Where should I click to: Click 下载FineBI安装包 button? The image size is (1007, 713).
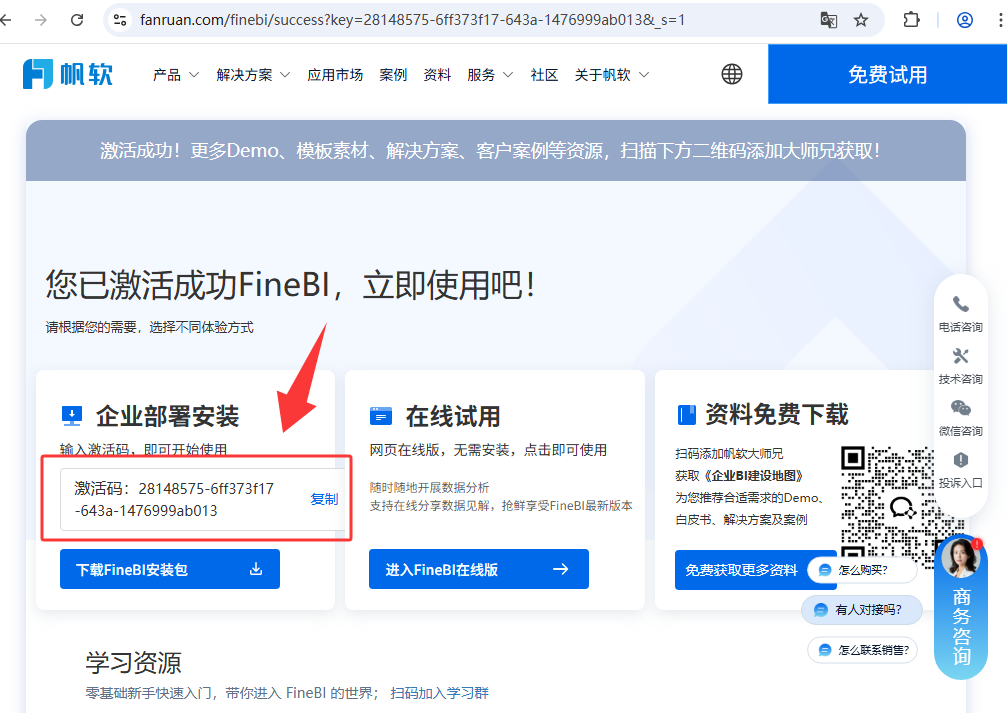tap(170, 569)
